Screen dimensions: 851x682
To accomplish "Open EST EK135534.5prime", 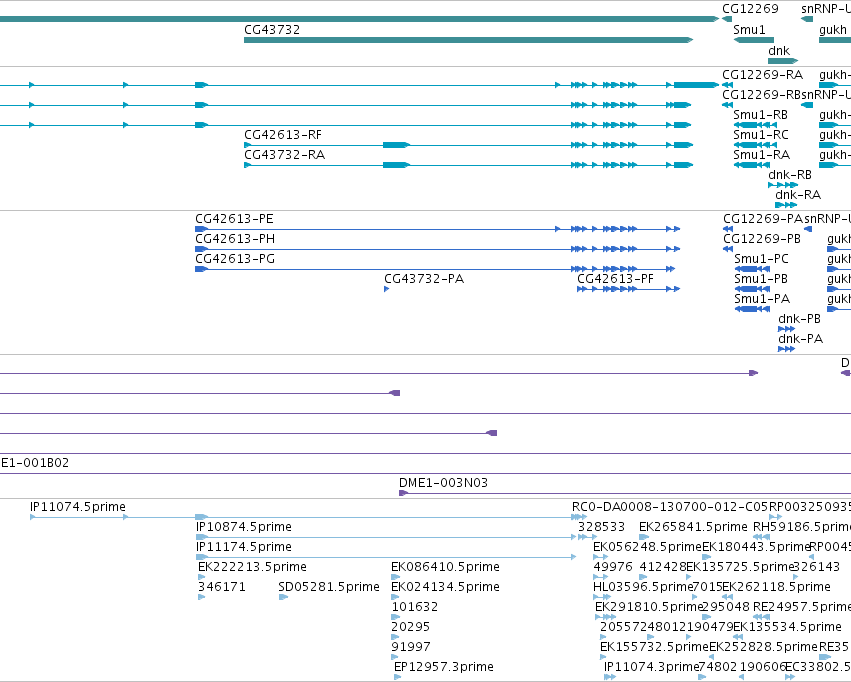I will point(788,627).
